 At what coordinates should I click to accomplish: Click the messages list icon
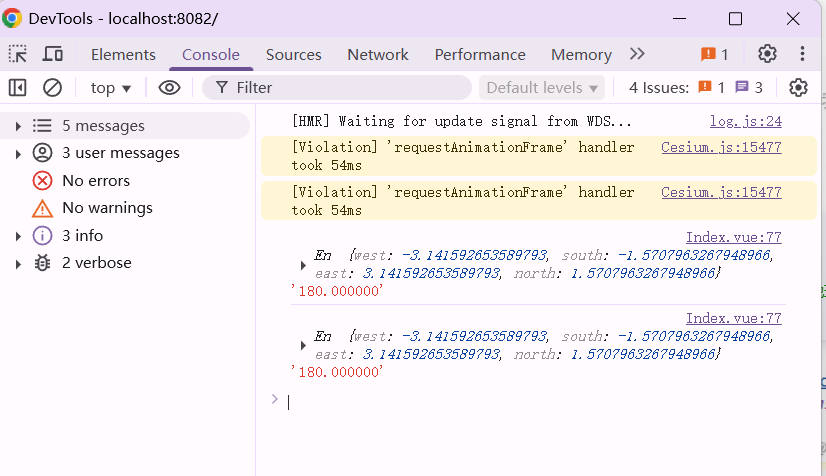coord(42,126)
